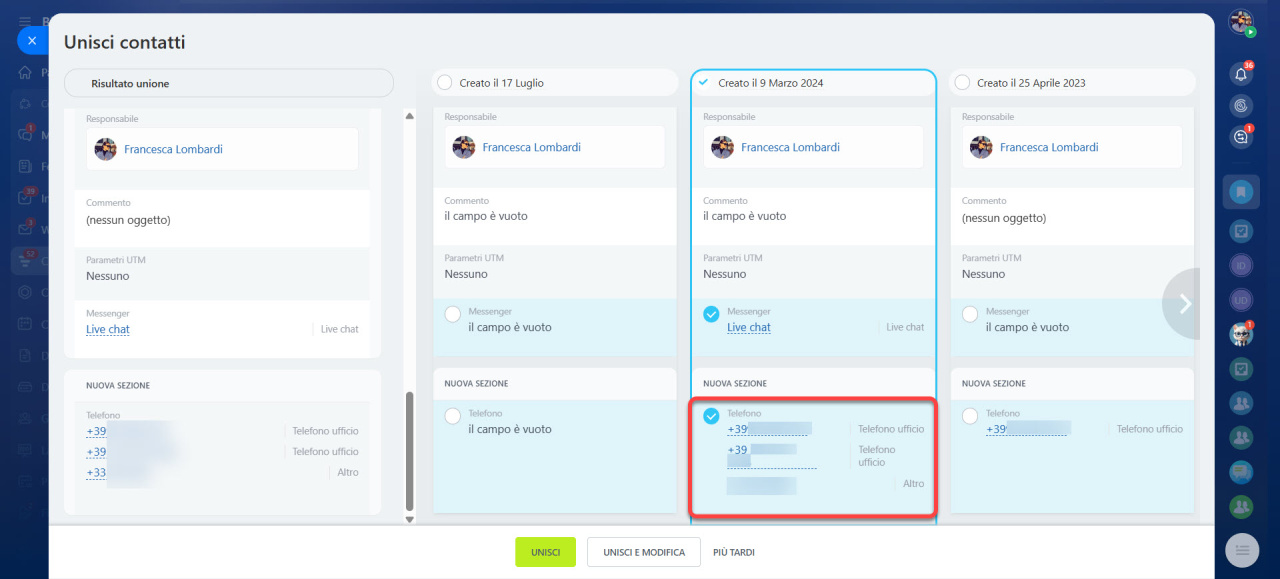Click Francesca Lombardi's avatar in Risultato unione
The image size is (1280, 579).
tap(105, 149)
